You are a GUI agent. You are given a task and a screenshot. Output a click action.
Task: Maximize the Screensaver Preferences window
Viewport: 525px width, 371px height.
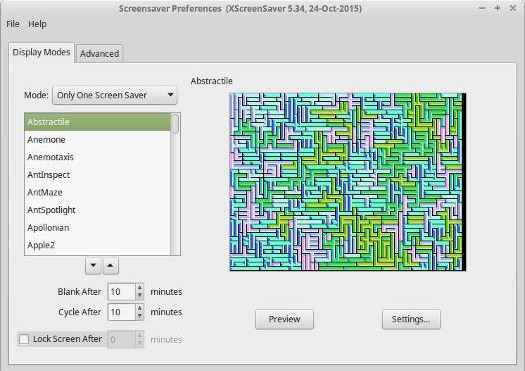pyautogui.click(x=498, y=8)
